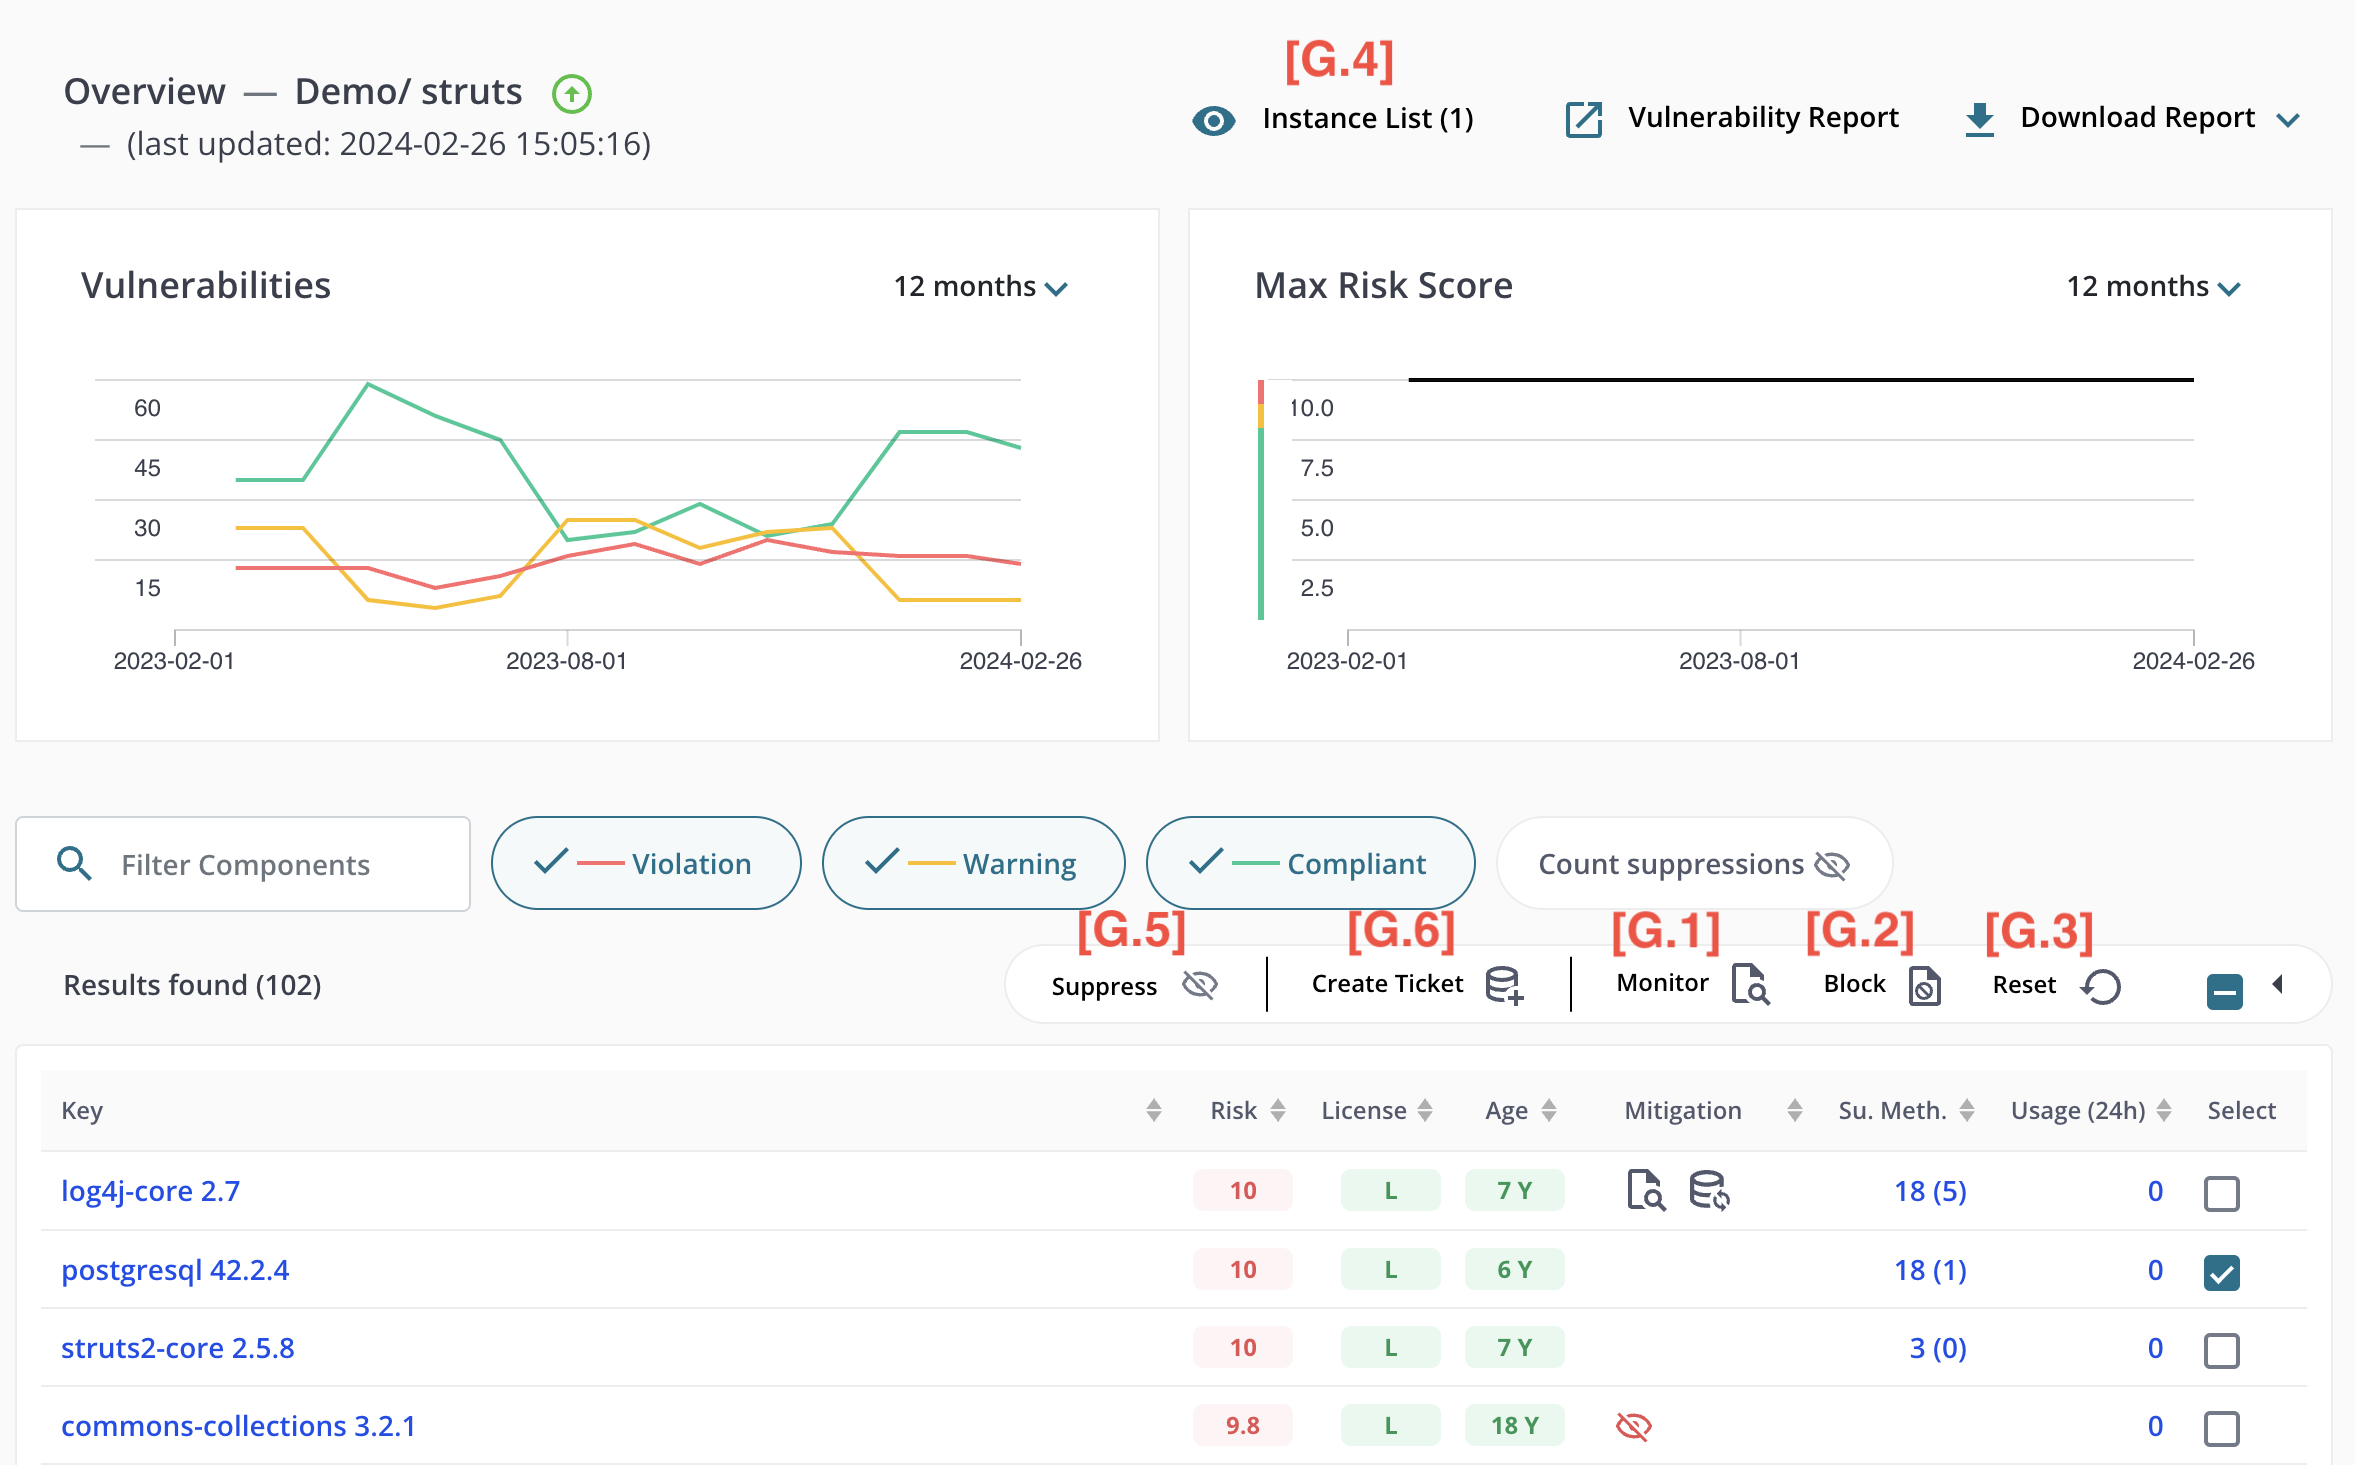Toggle the Warning filter chip

coord(973,863)
